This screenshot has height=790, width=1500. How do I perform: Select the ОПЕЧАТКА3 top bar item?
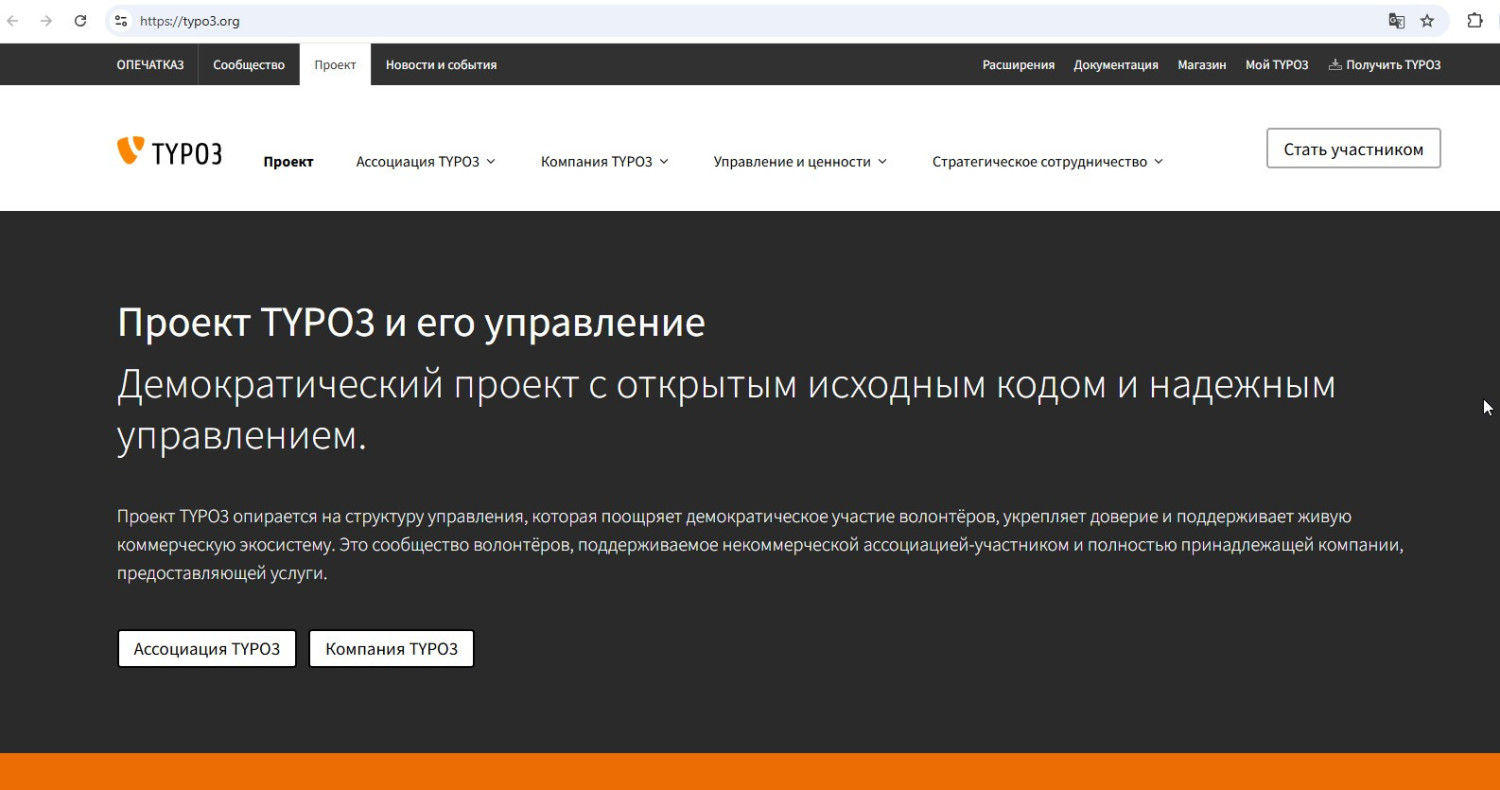[x=150, y=65]
